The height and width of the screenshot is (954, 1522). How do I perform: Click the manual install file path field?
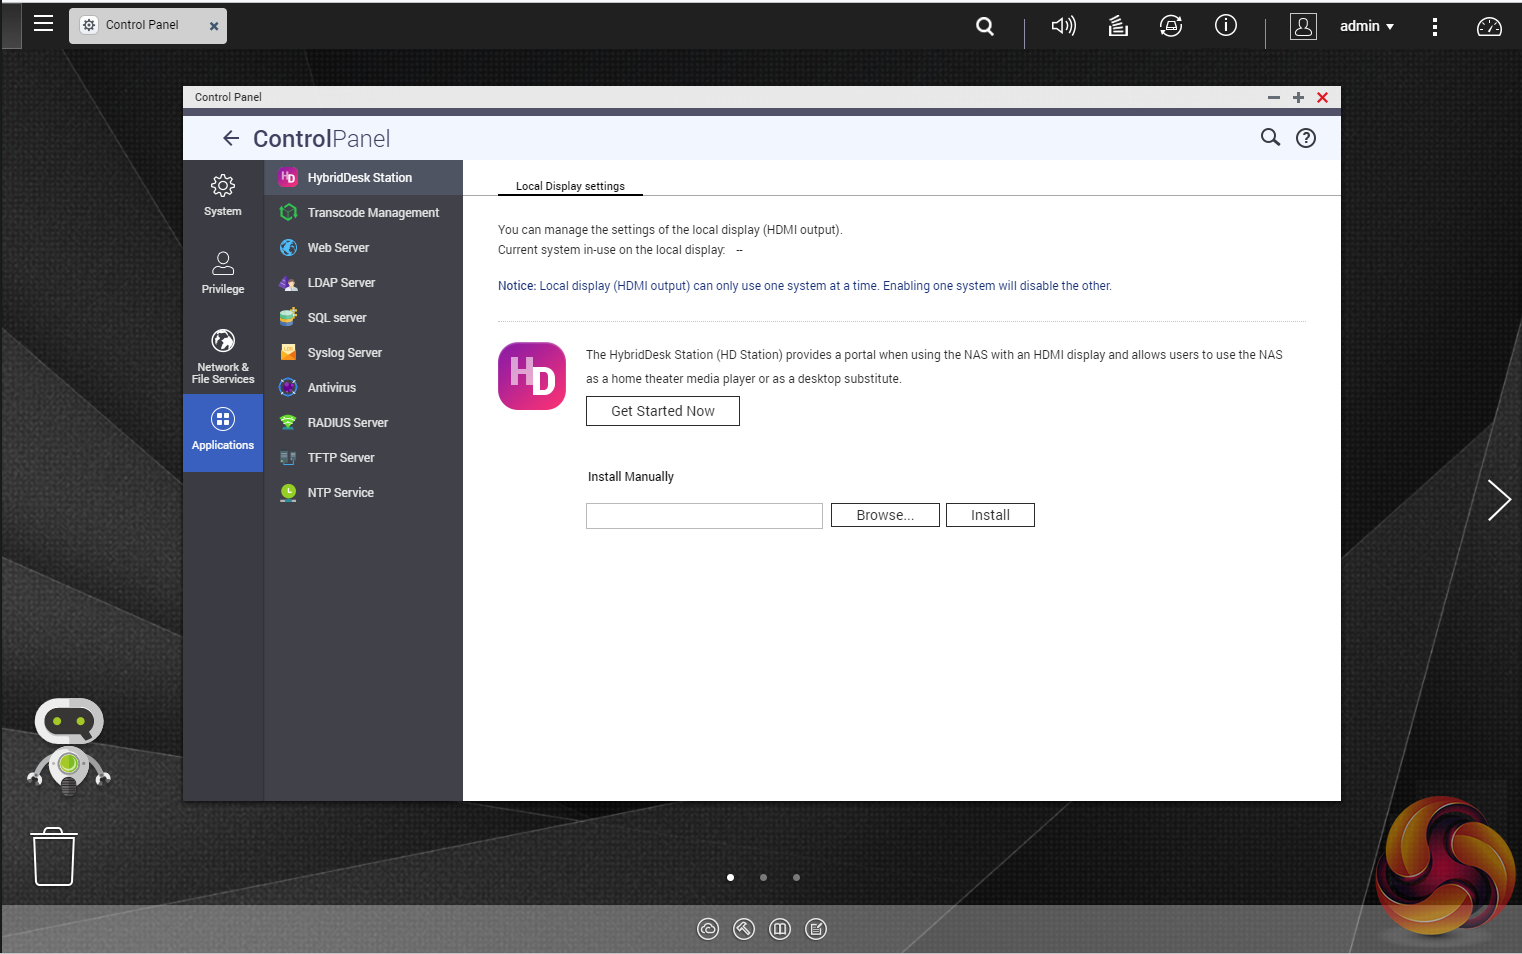tap(704, 515)
